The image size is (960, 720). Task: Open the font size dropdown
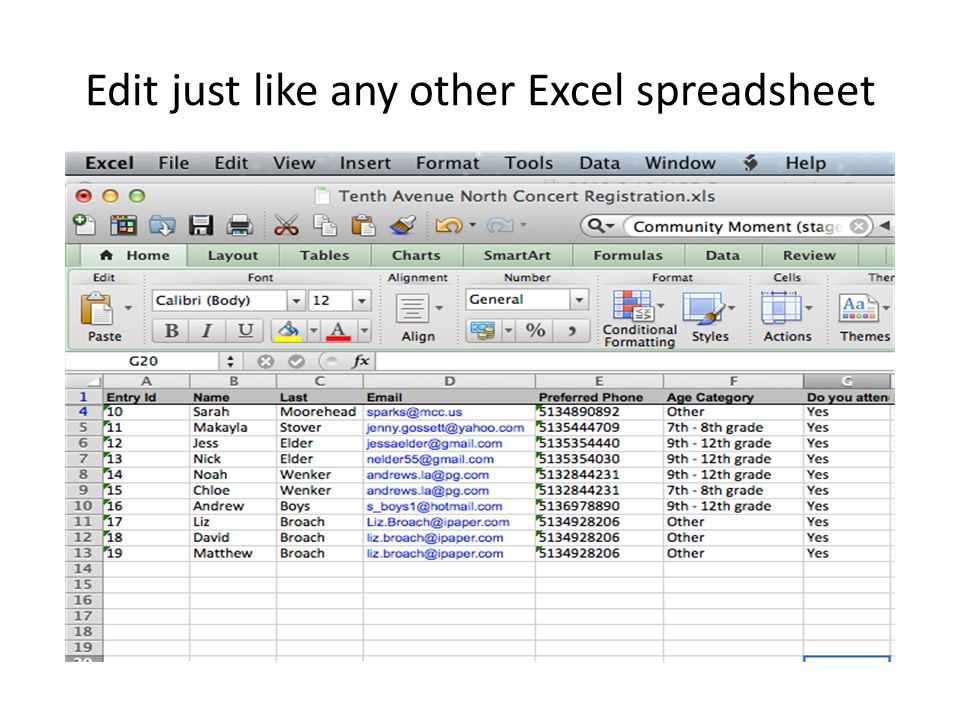click(x=362, y=301)
